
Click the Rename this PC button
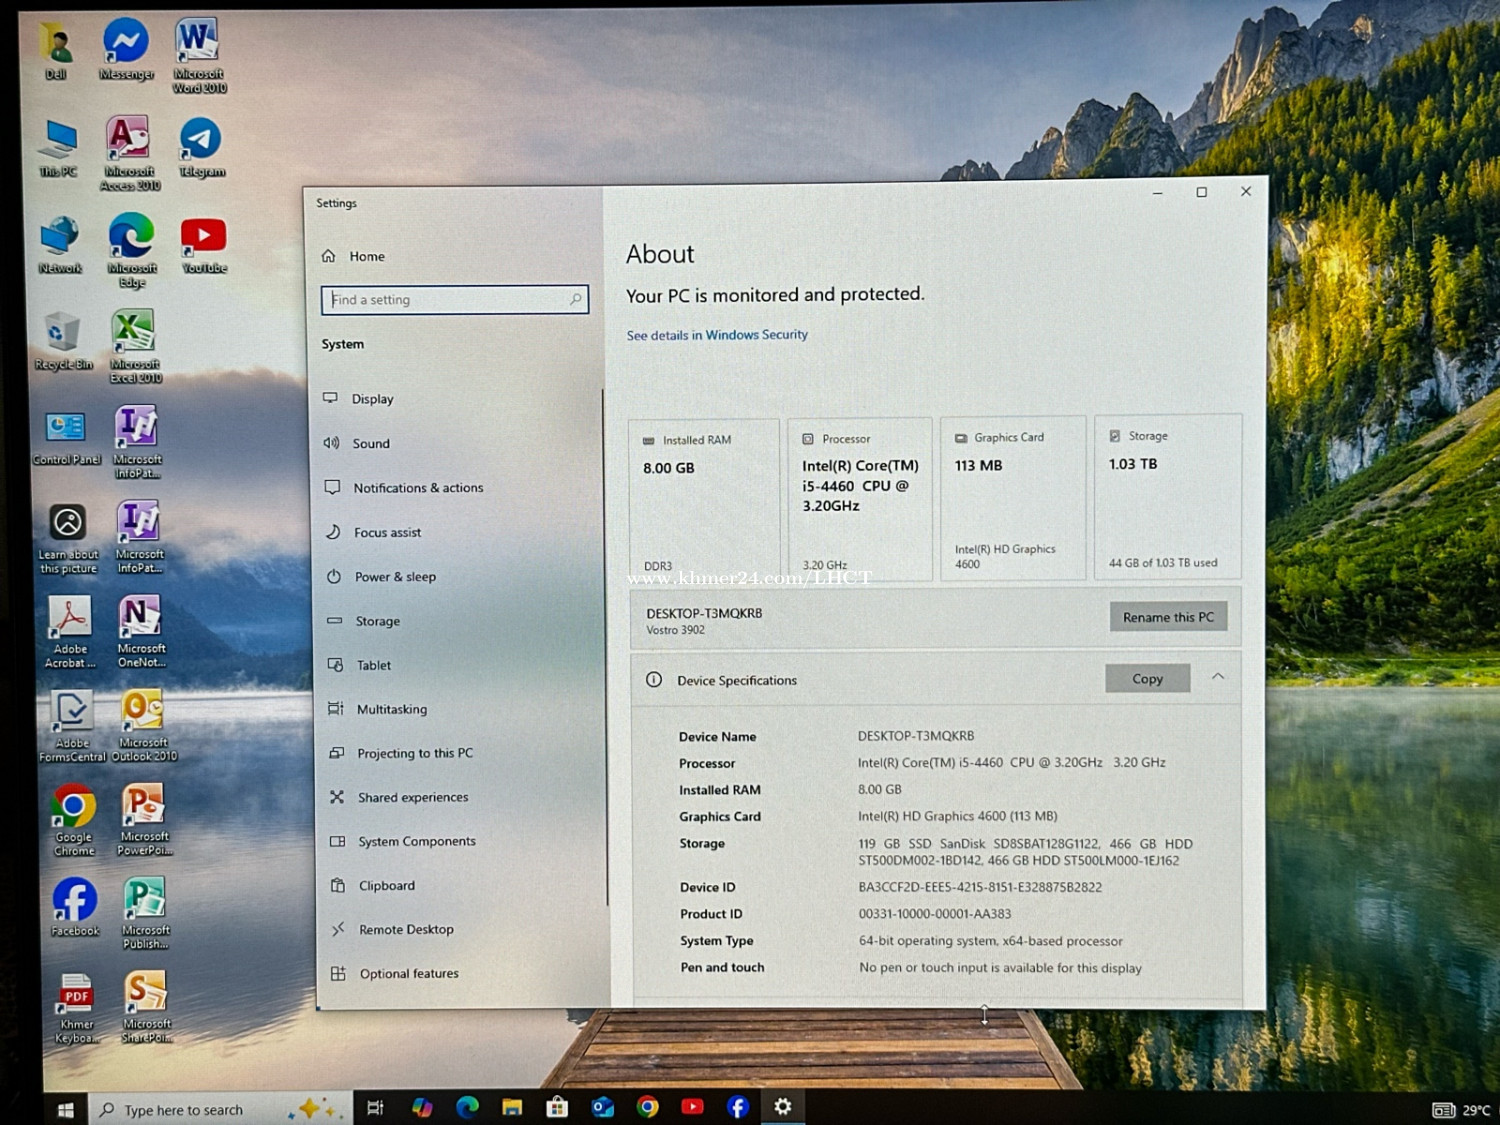tap(1167, 617)
